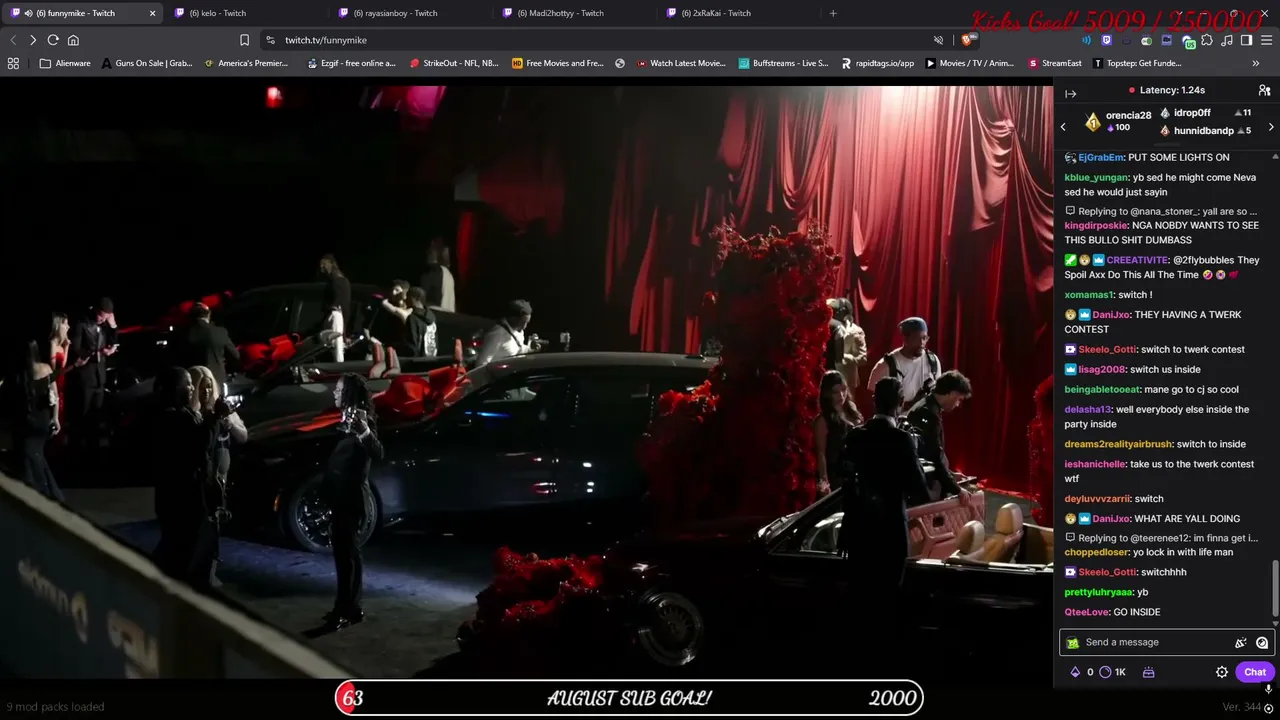Open the Bits balance icon
This screenshot has width=1280, height=720.
1076,672
